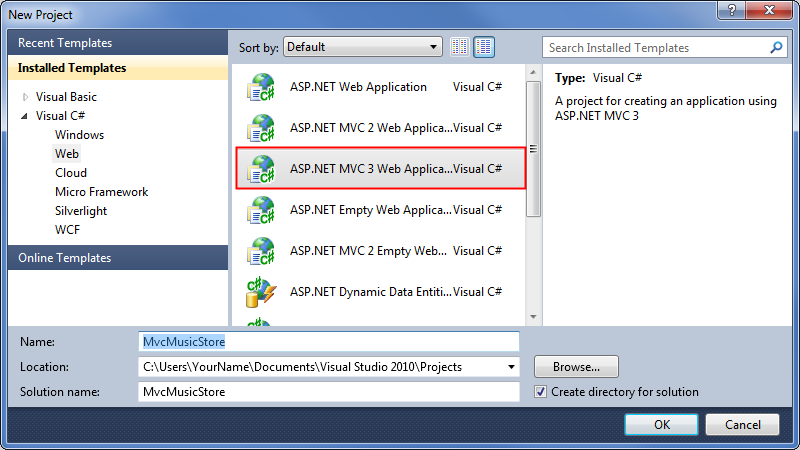
Task: Expand the Visual Basic tree node
Action: [25, 97]
